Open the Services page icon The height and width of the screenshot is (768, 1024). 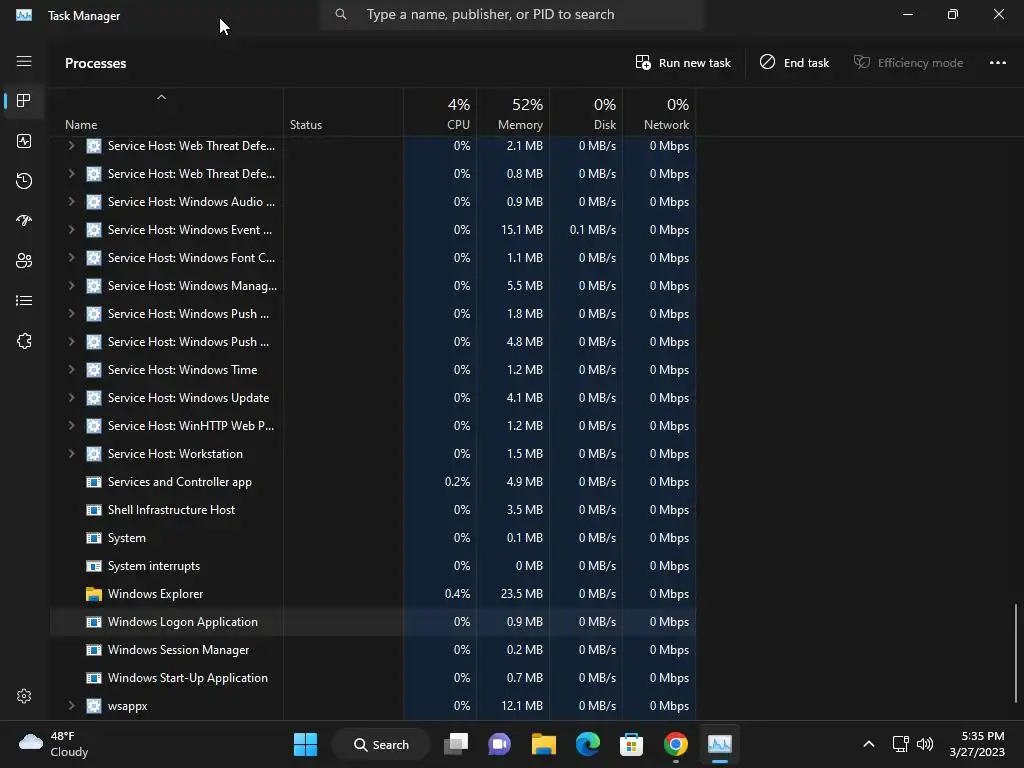tap(24, 341)
